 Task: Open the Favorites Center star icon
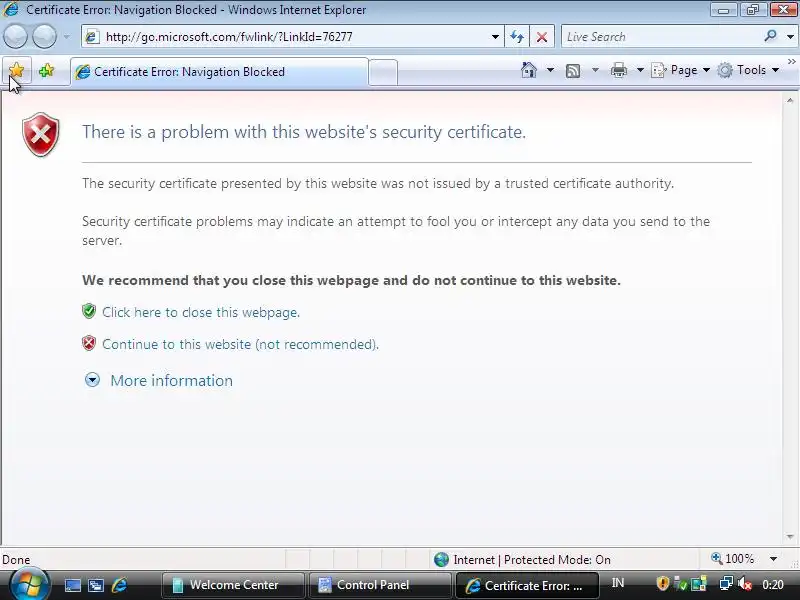click(x=16, y=70)
